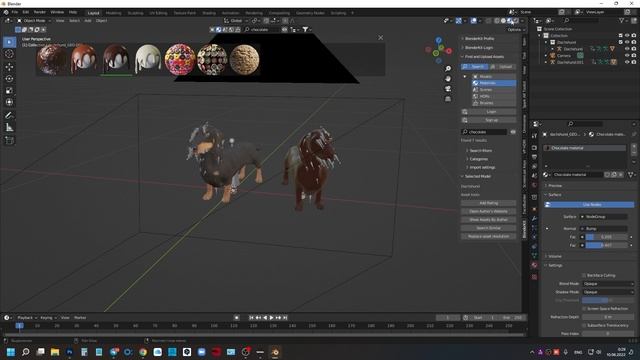The image size is (640, 360).
Task: Toggle viewport visibility of the Collection
Action: [x=627, y=36]
